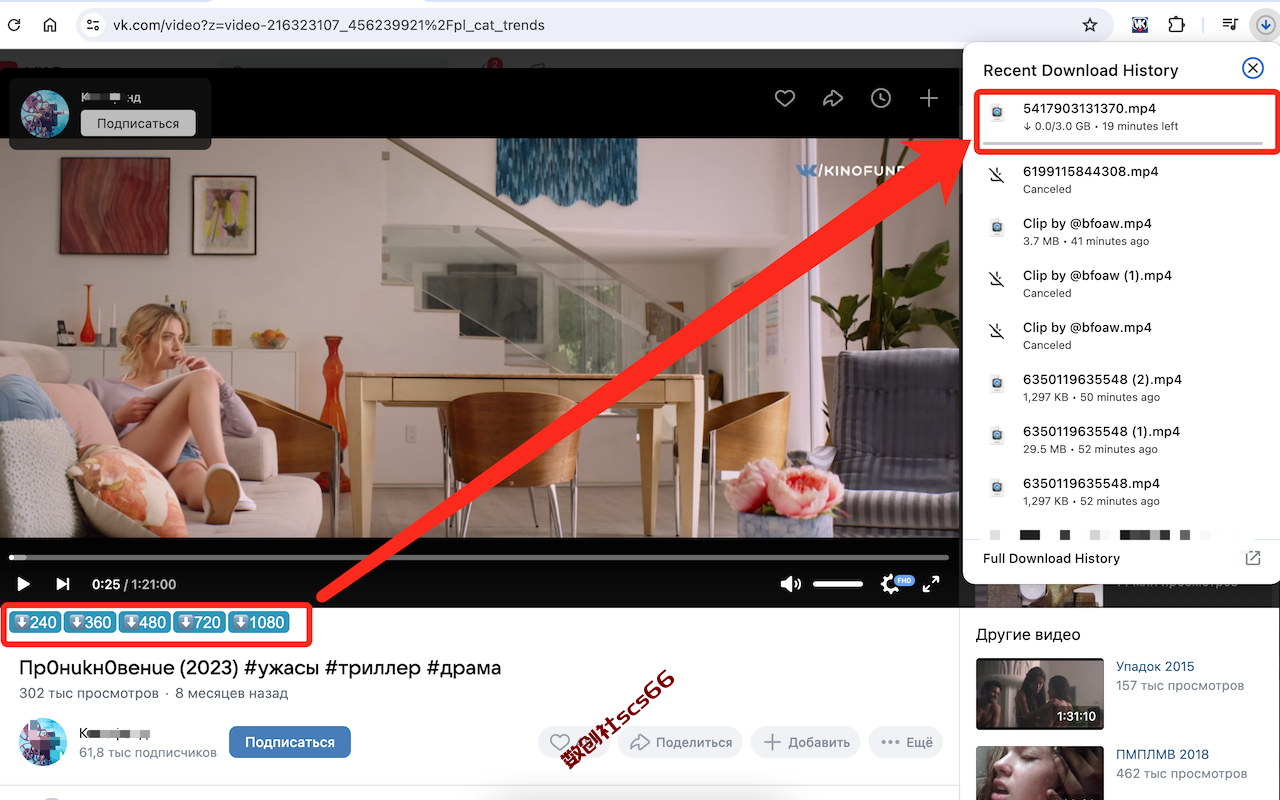Open 6350119635548.mp4 download from 52 minutes ago
The height and width of the screenshot is (800, 1280).
pyautogui.click(x=1121, y=491)
